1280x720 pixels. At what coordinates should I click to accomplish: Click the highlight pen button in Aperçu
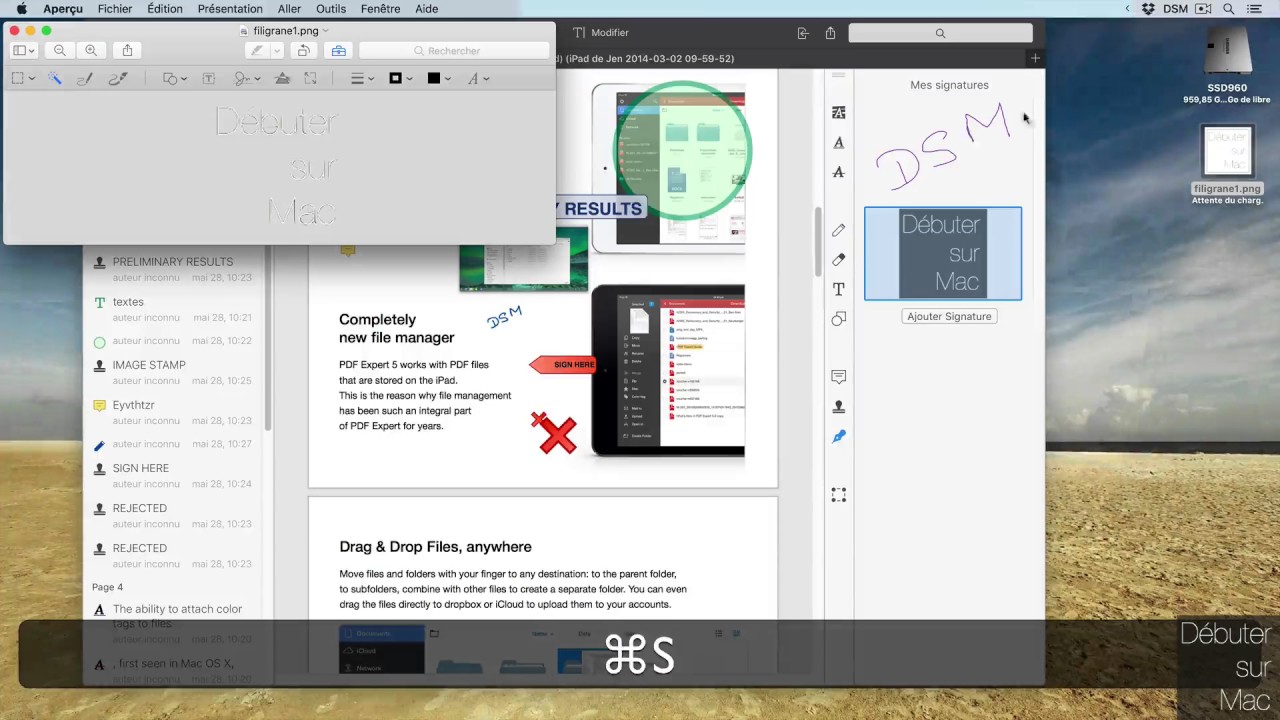click(x=258, y=50)
